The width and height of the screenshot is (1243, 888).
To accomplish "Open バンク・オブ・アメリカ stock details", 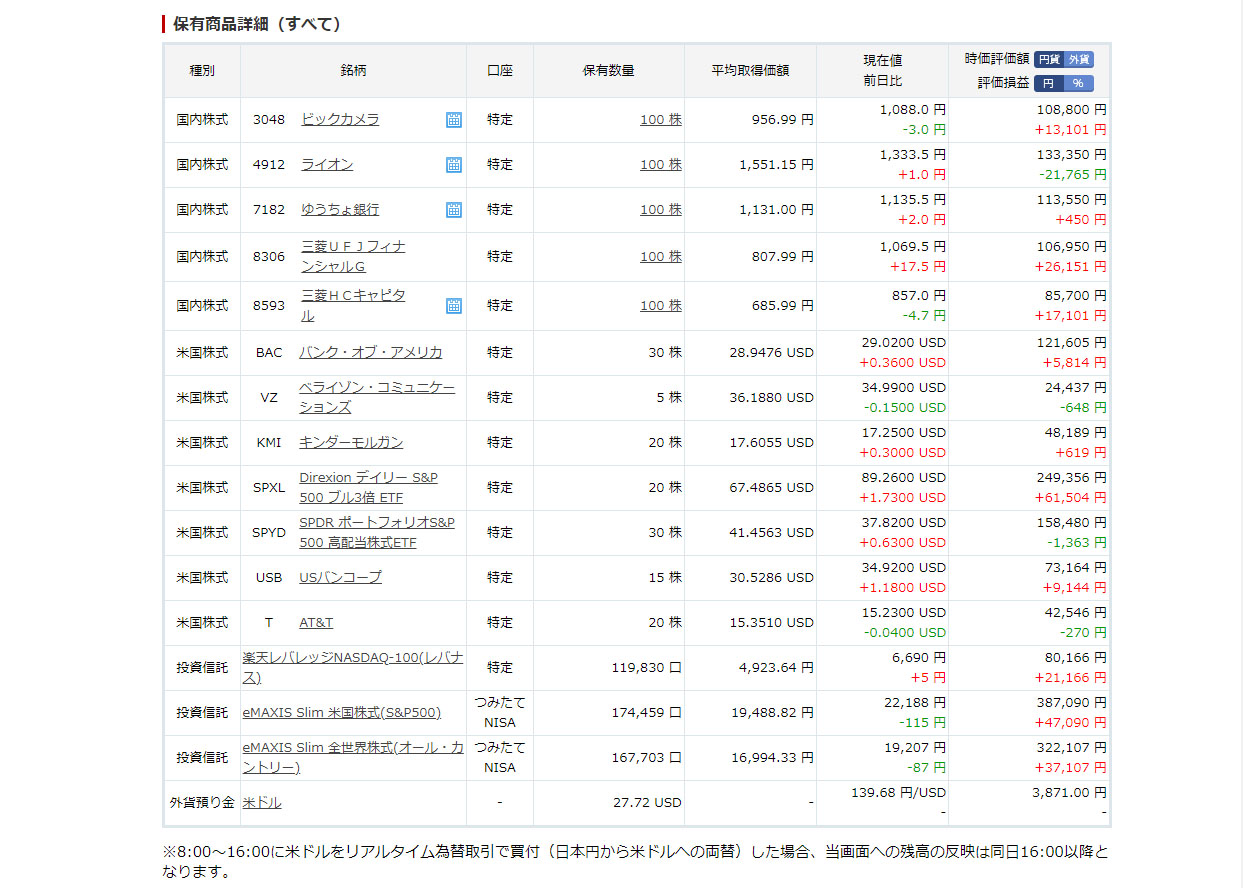I will [370, 352].
